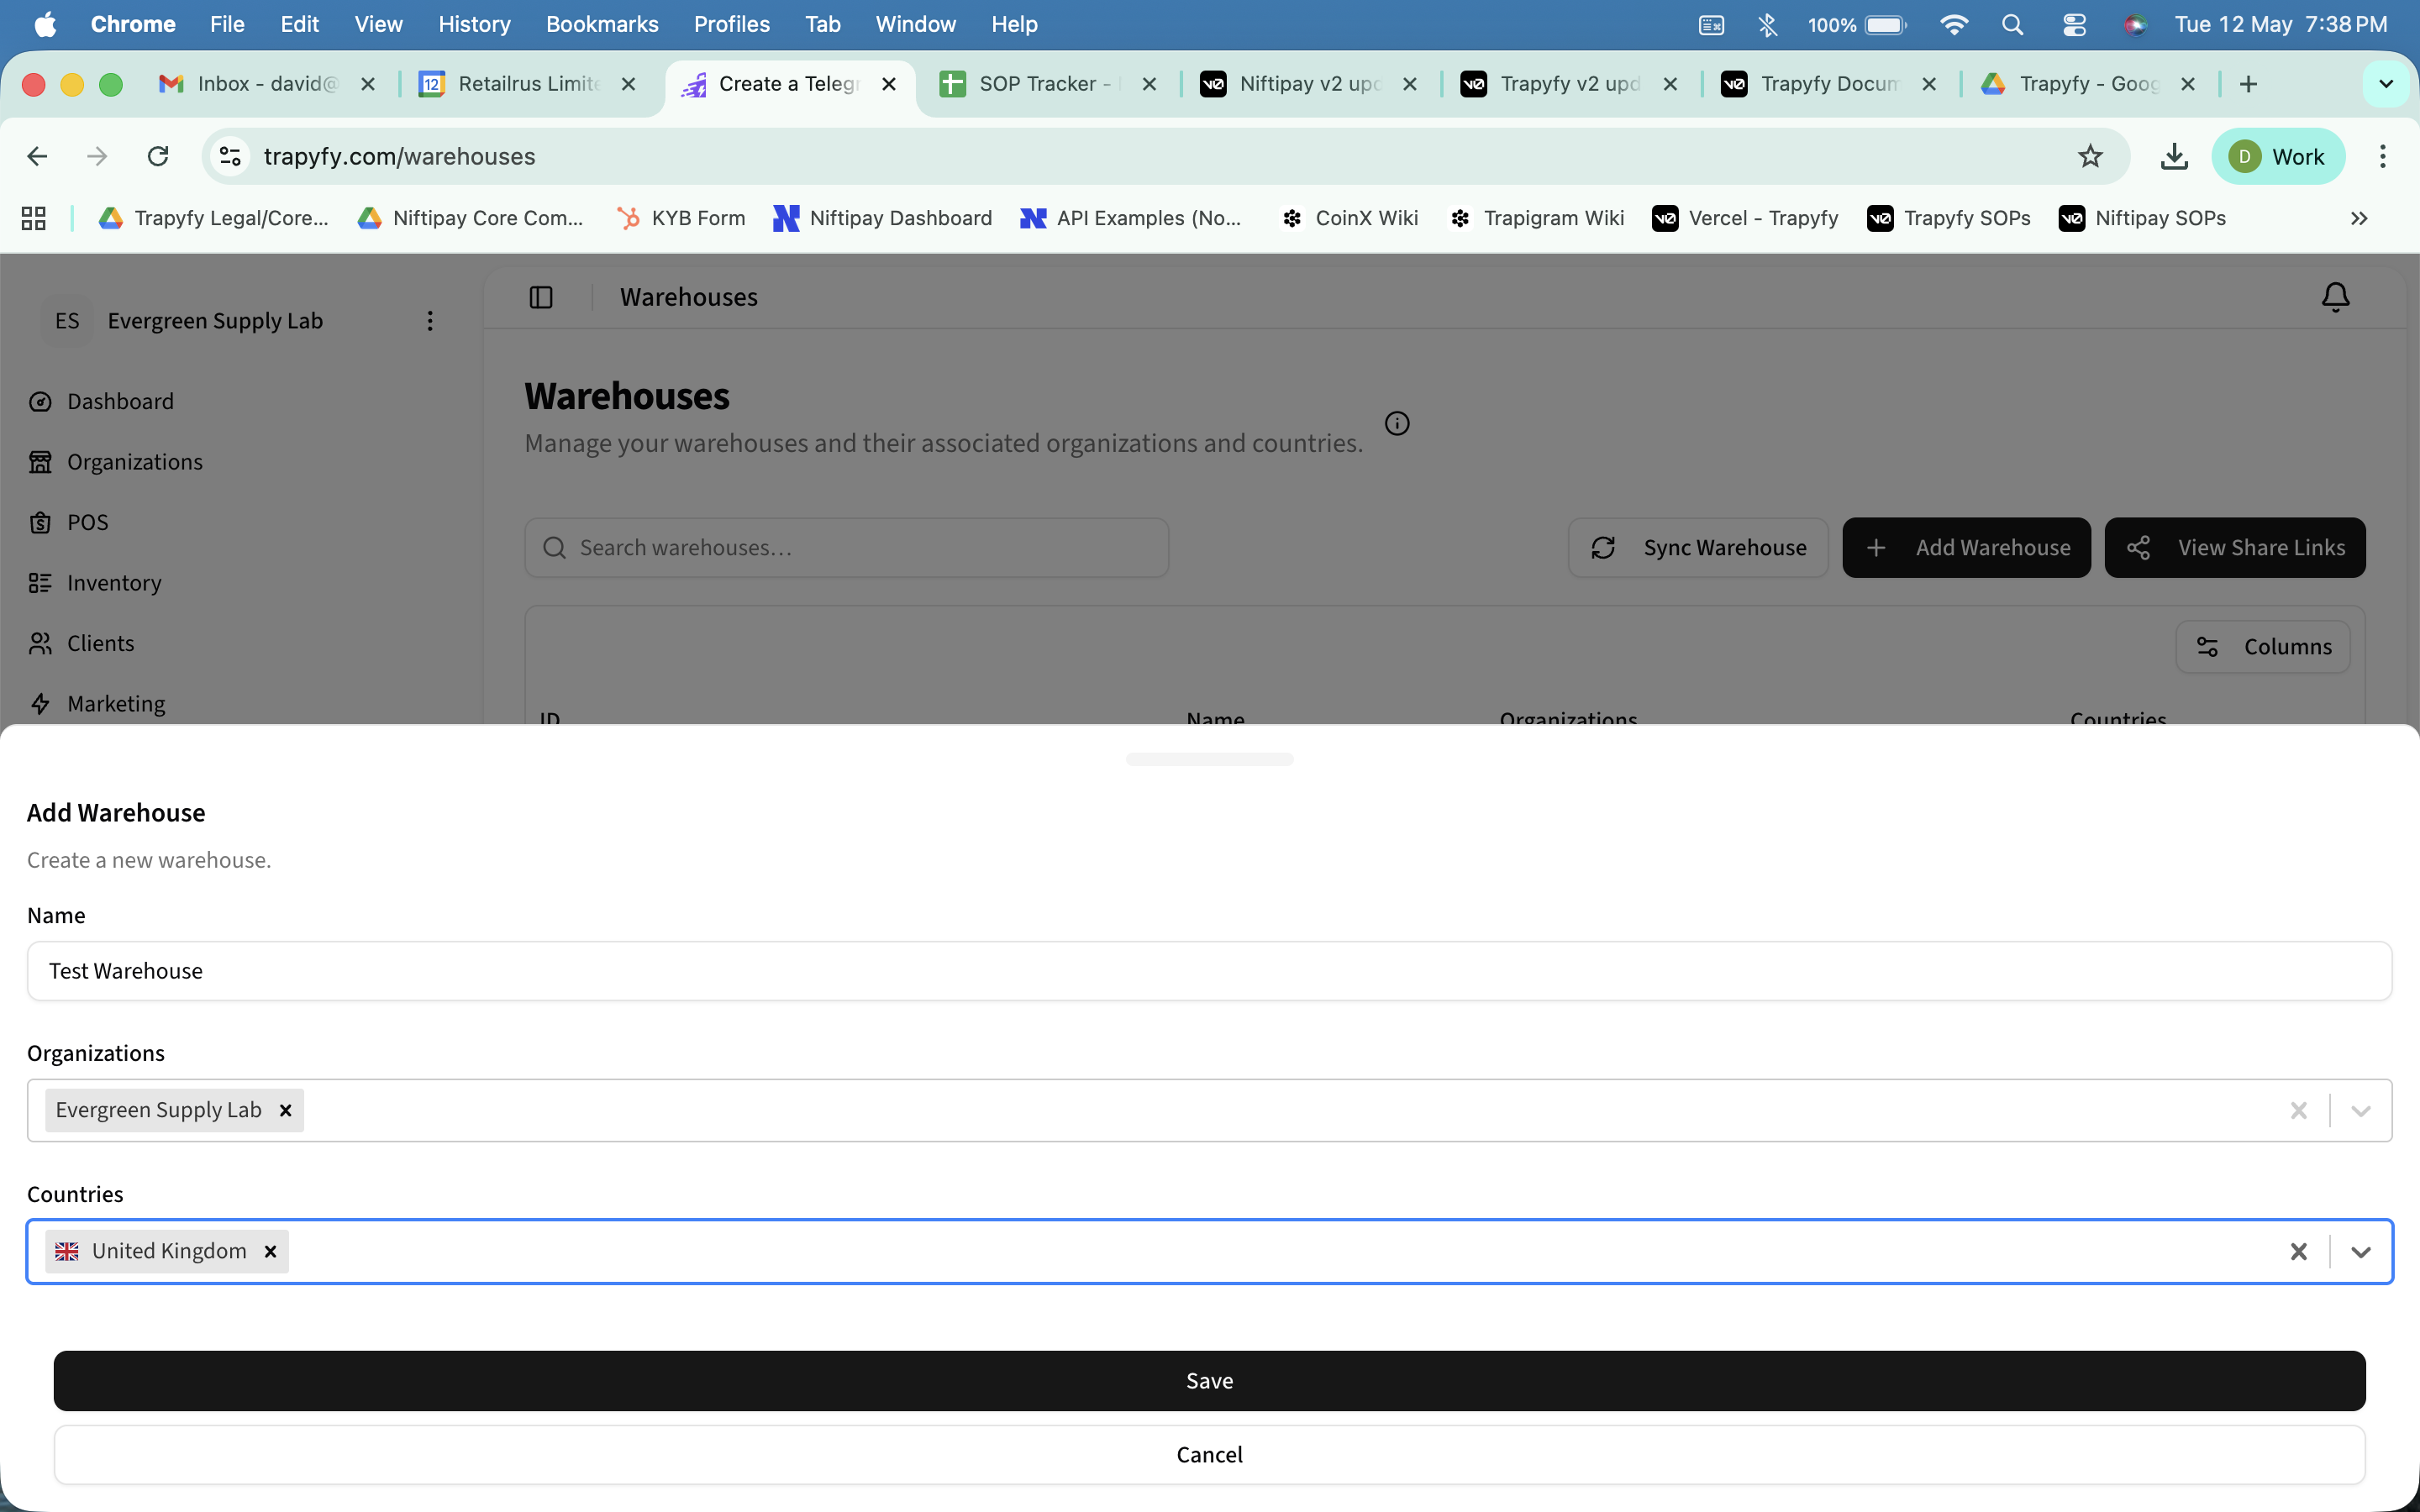The image size is (2420, 1512).
Task: Open the tab search dropdown
Action: point(2386,84)
